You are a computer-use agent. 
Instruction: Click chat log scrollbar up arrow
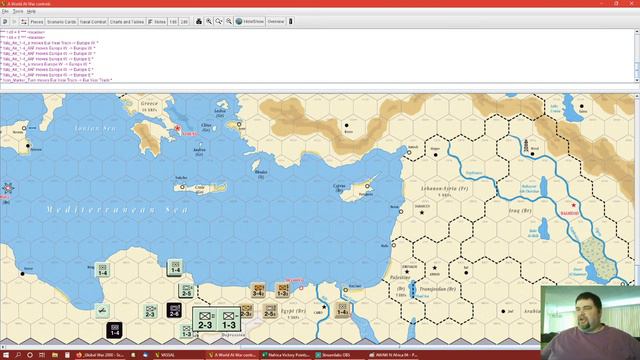[x=637, y=31]
